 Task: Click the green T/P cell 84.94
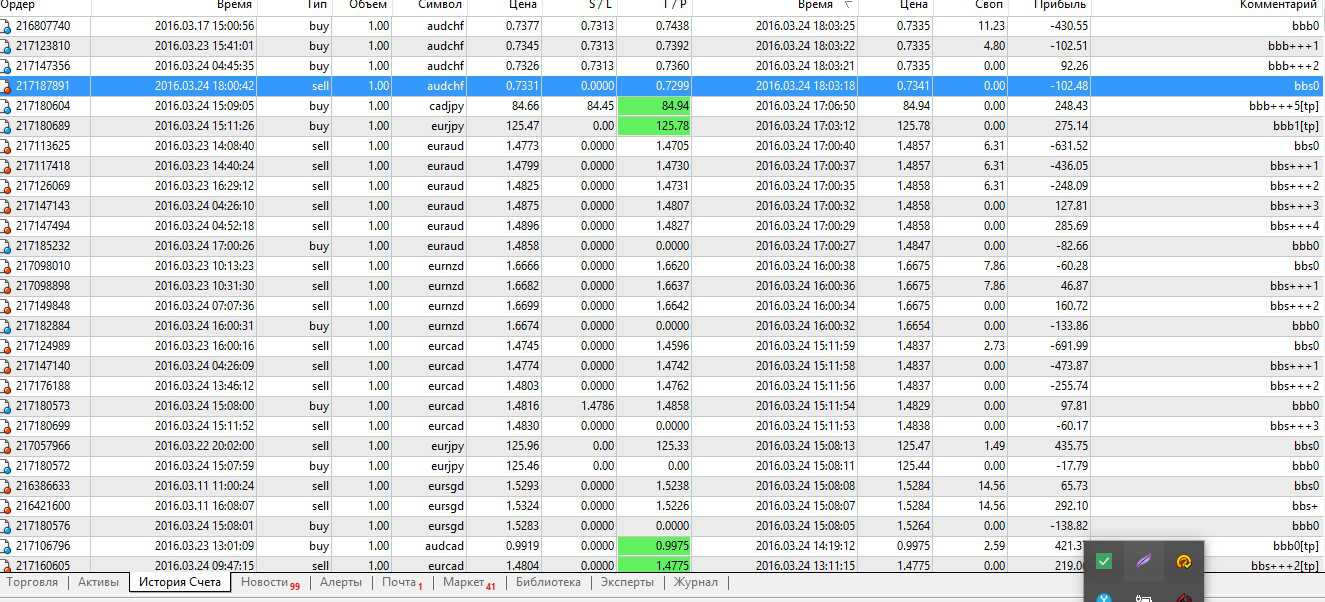[654, 106]
